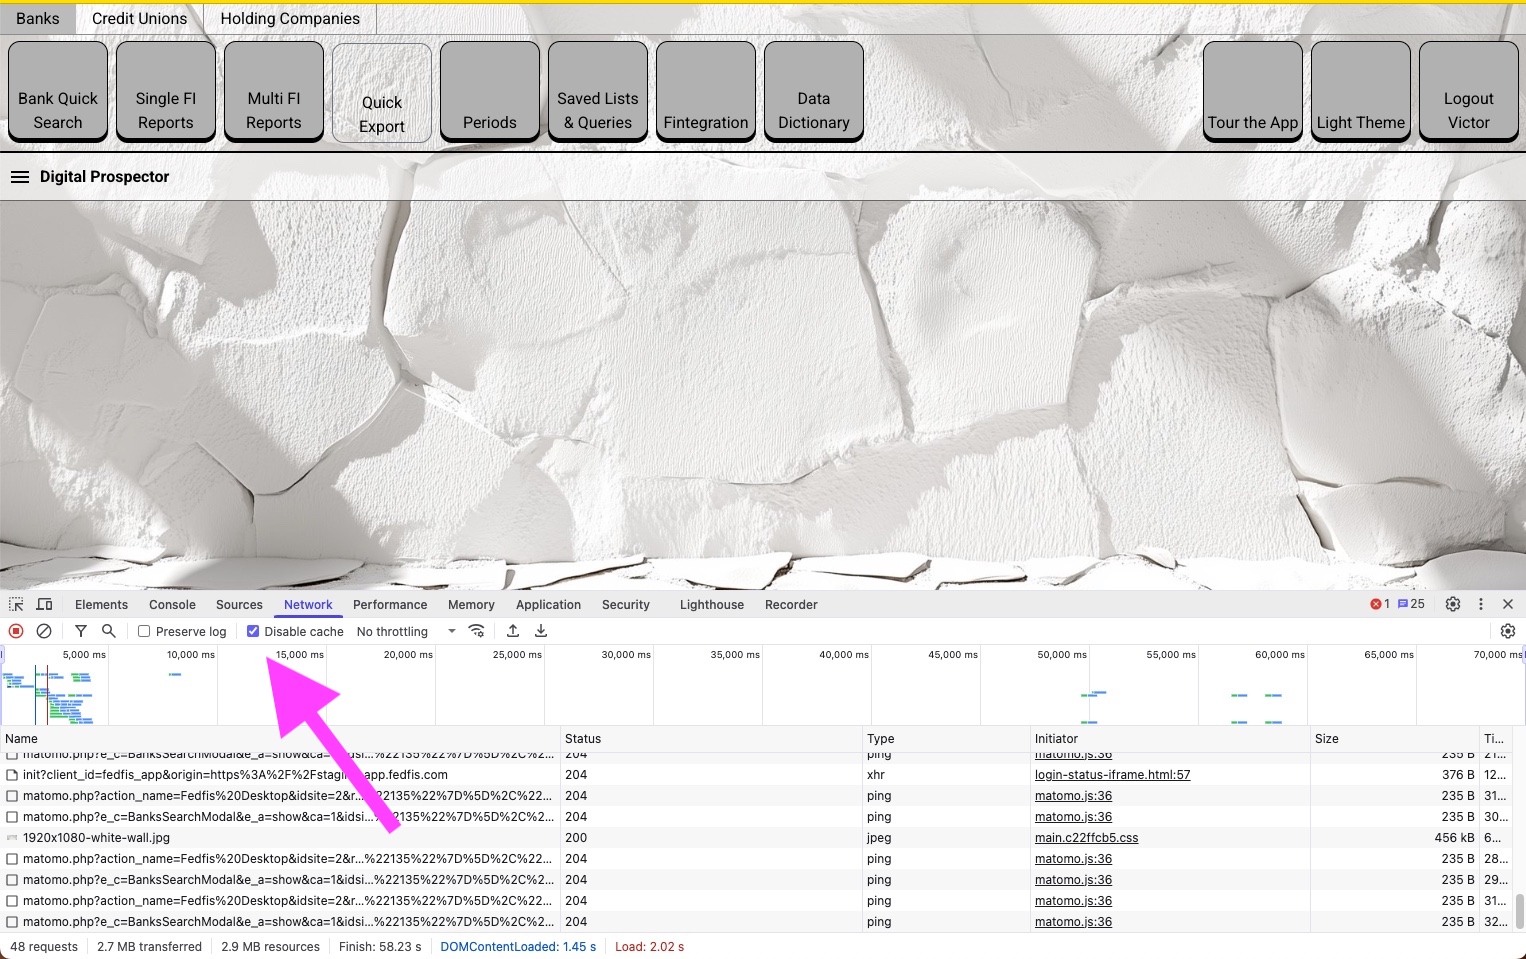Export network log as HAR file
Screen dimensions: 1526x959
point(541,631)
